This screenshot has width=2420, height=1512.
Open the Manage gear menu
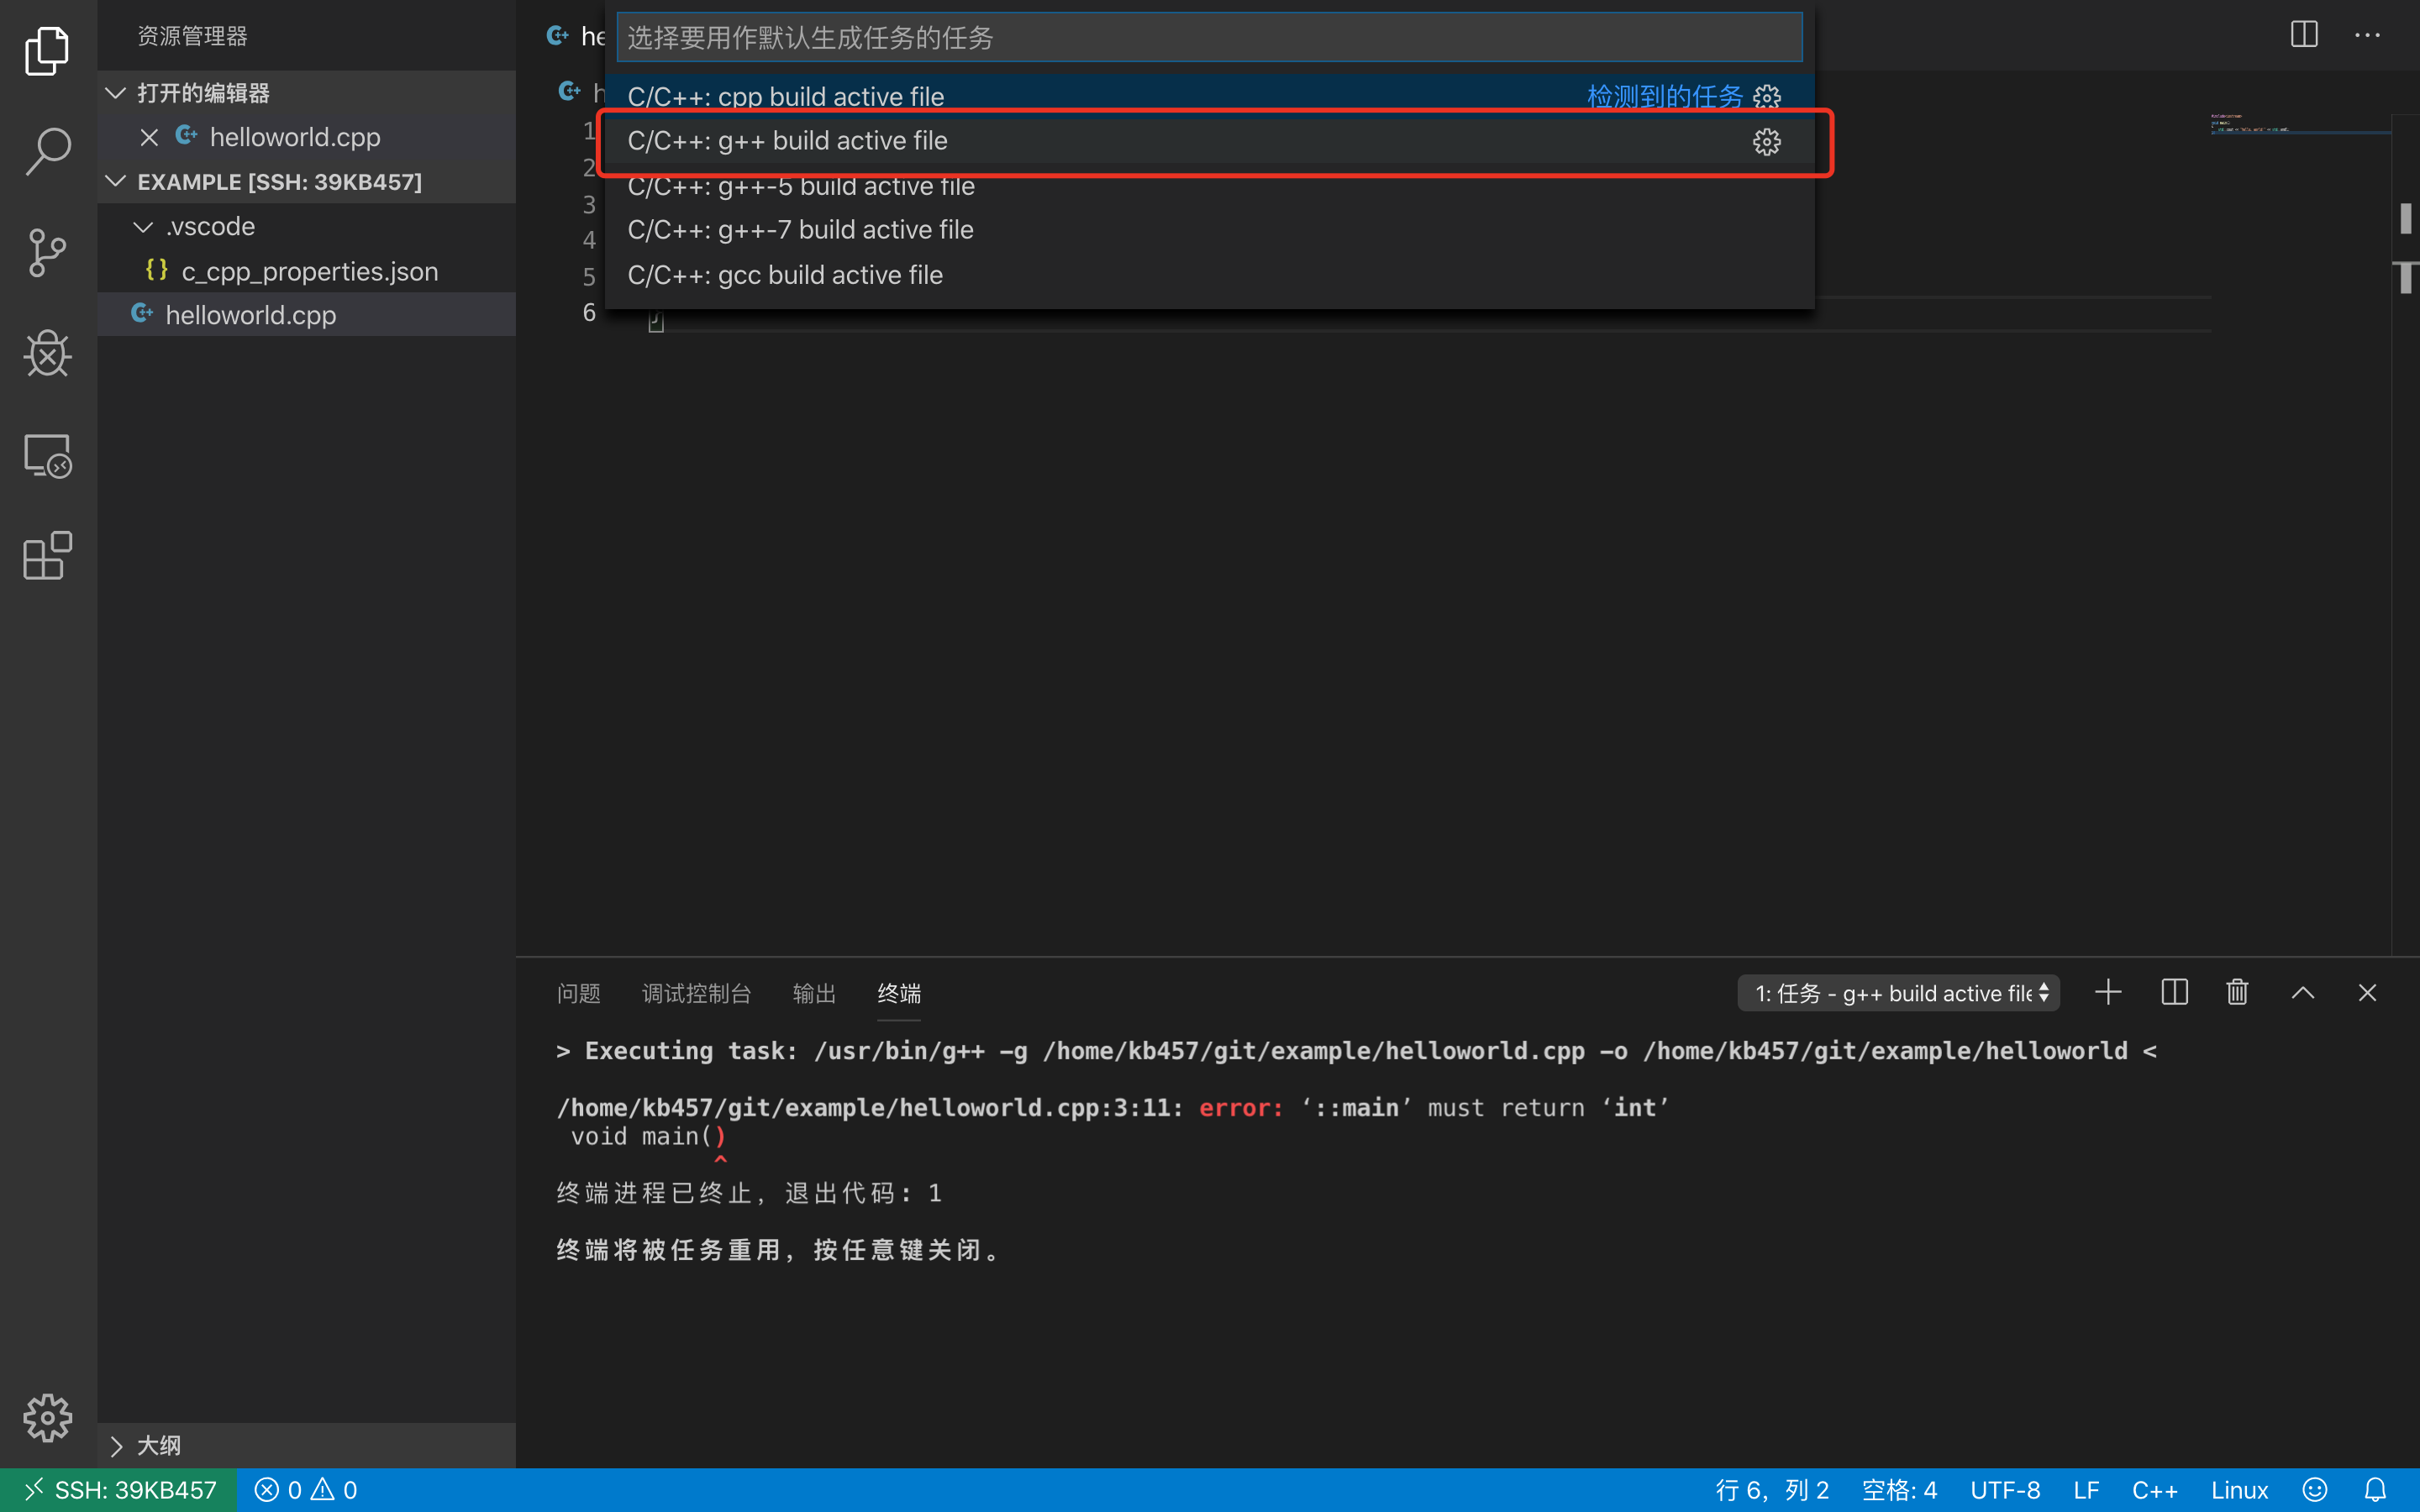(47, 1417)
